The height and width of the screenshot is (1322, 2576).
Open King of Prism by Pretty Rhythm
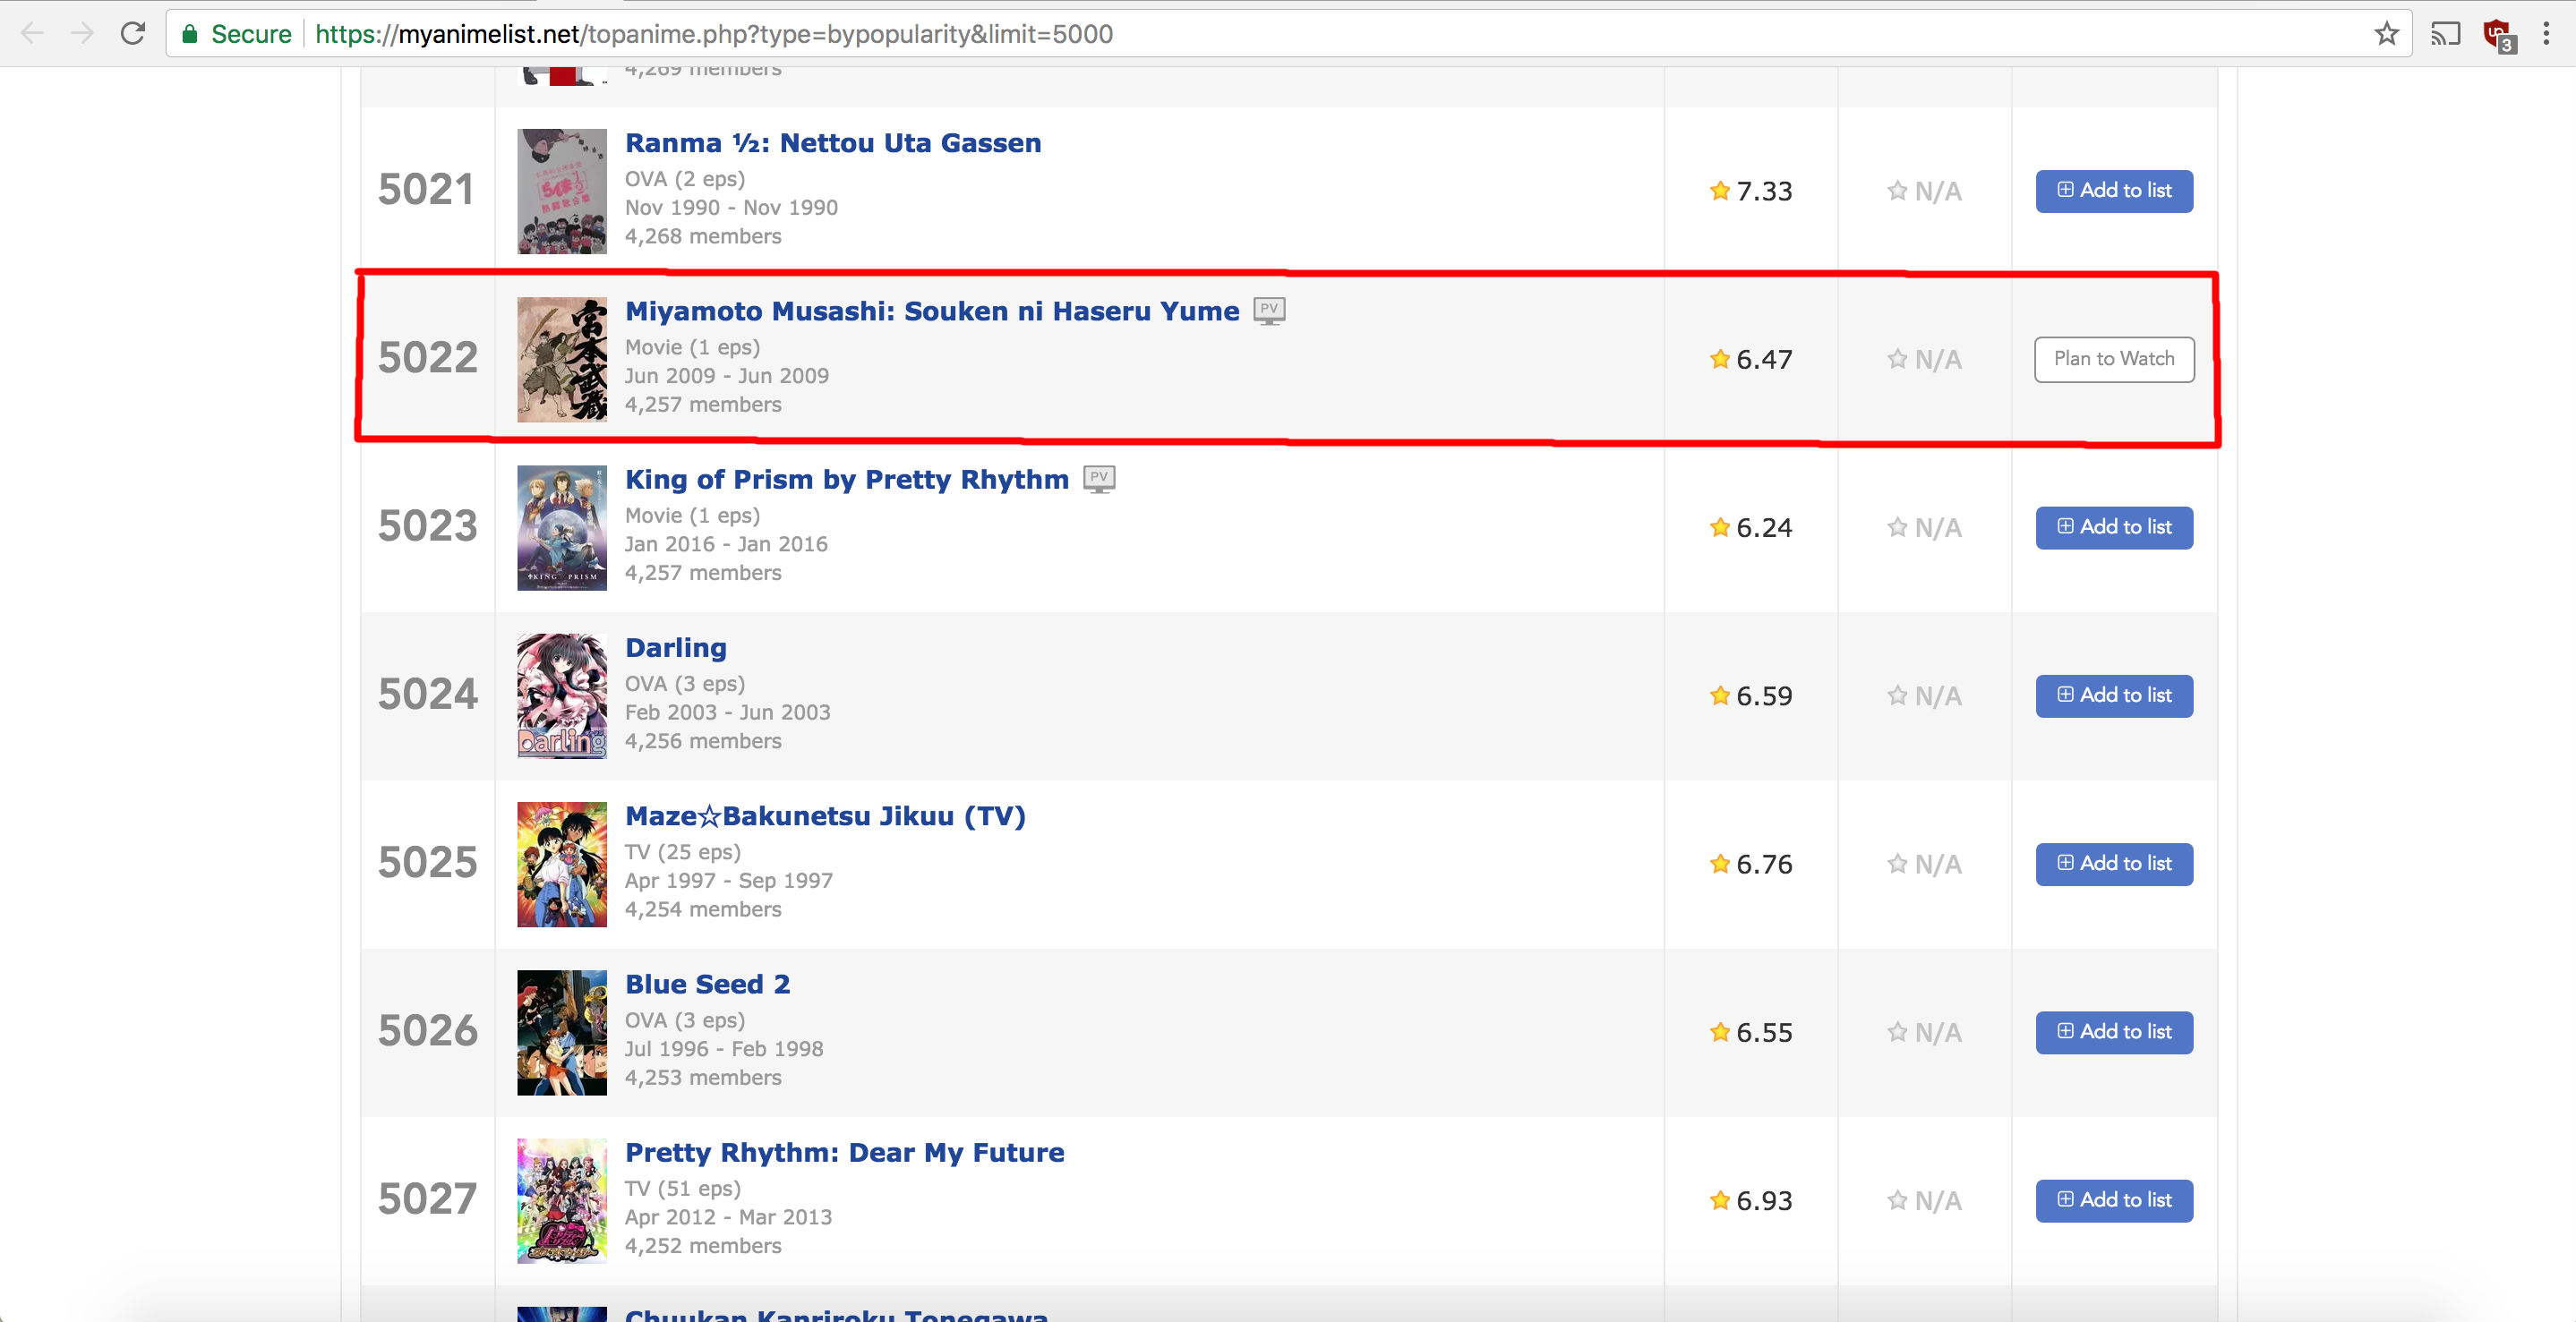(x=847, y=479)
